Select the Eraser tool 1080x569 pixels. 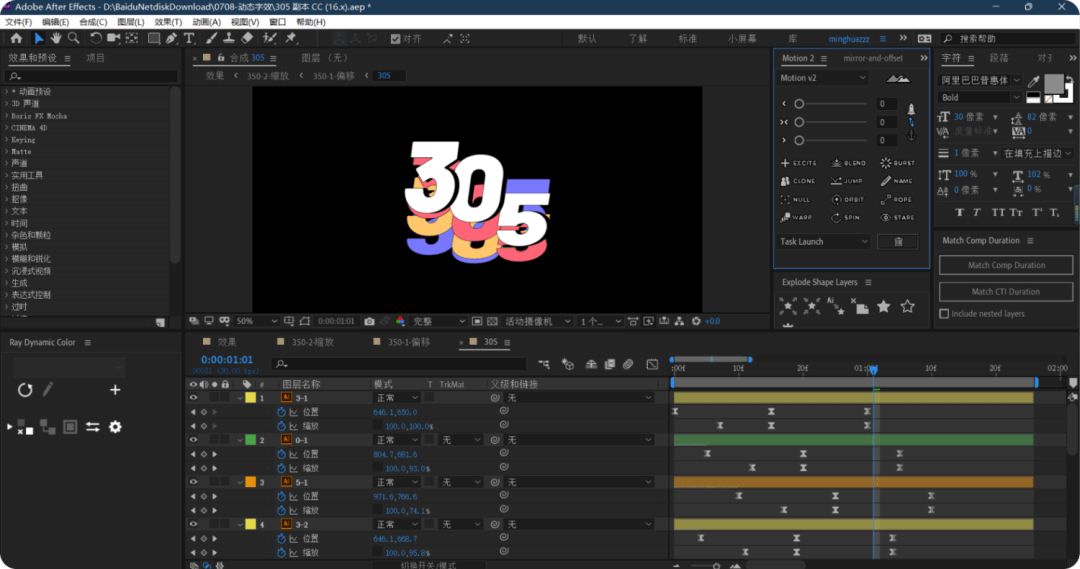247,39
